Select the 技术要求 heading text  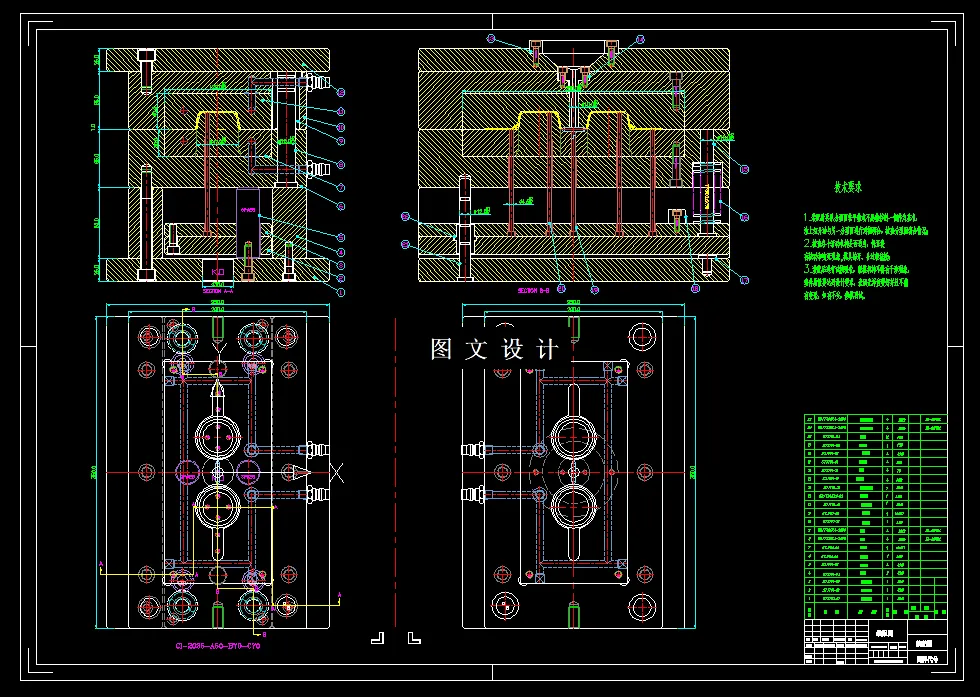[848, 187]
